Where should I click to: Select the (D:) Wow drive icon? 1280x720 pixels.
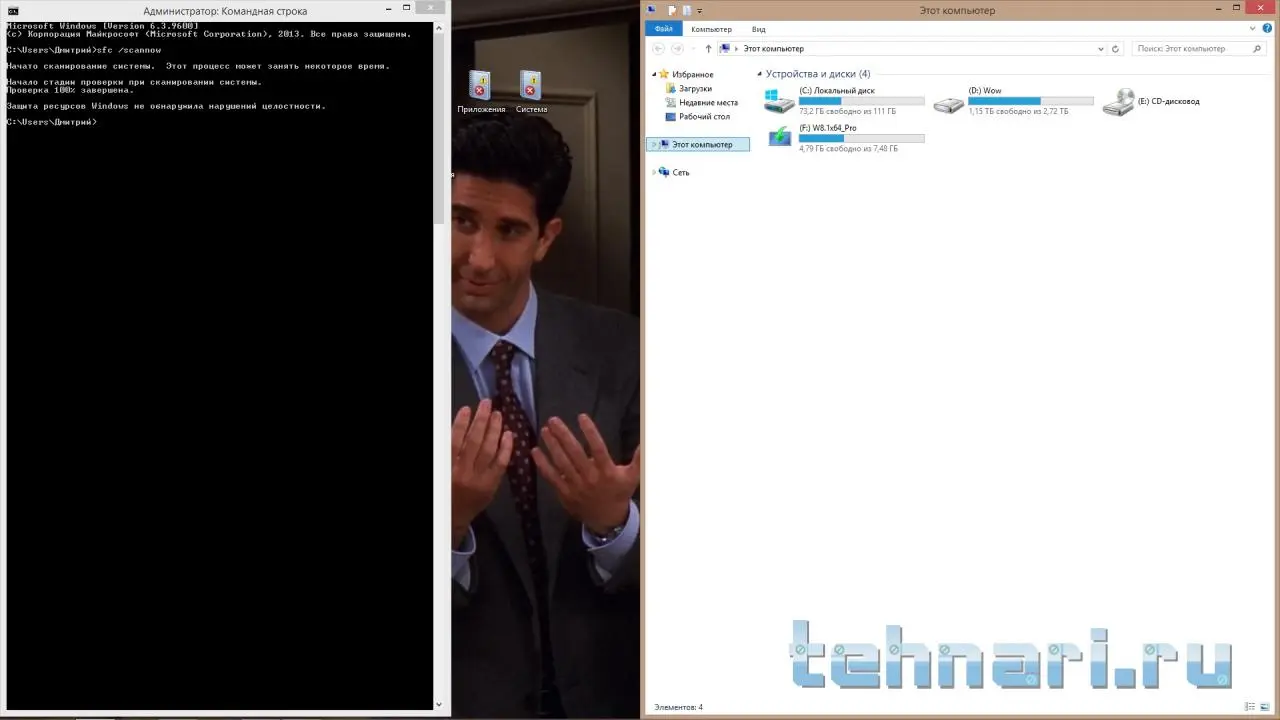point(948,103)
